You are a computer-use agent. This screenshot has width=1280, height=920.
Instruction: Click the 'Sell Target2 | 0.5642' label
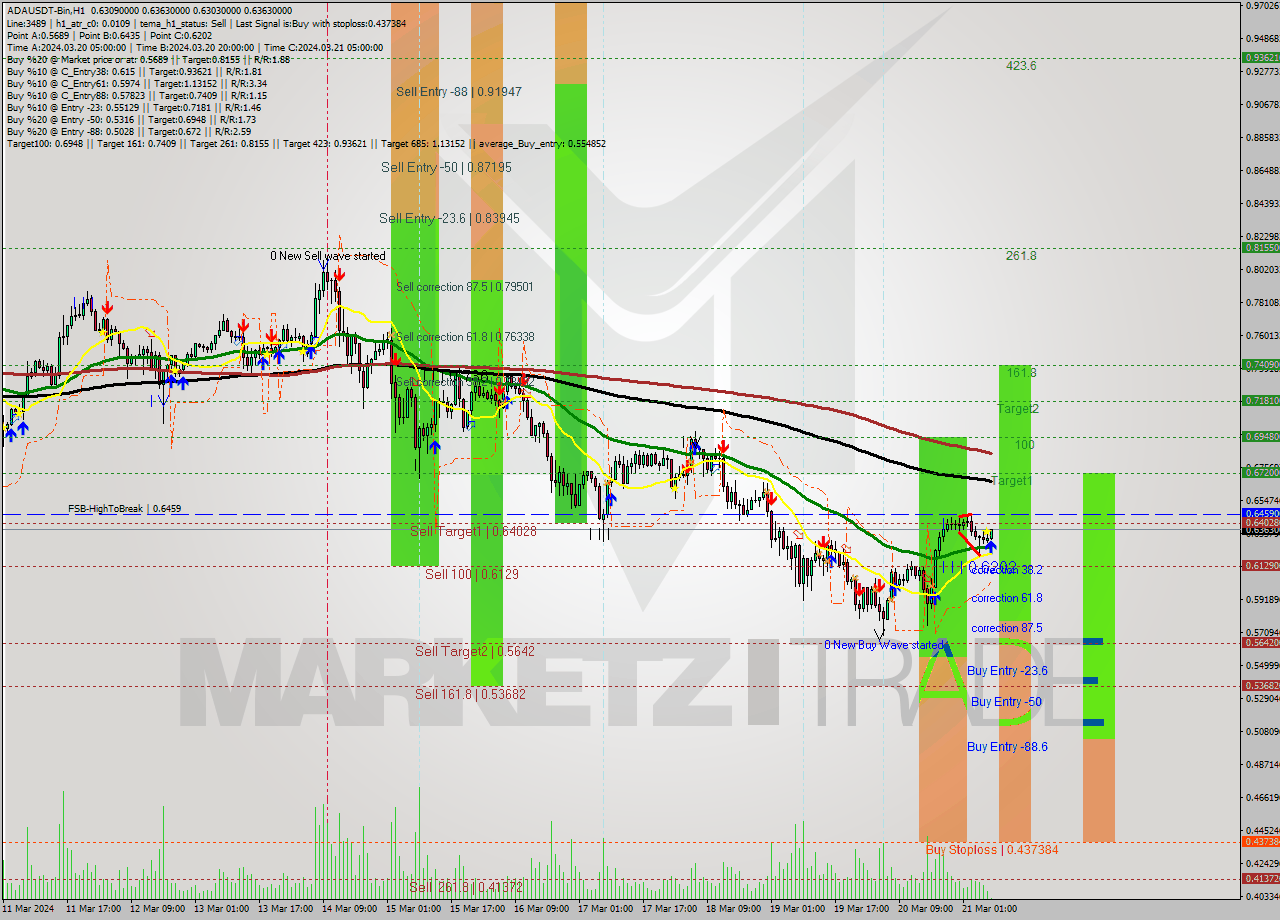click(475, 651)
